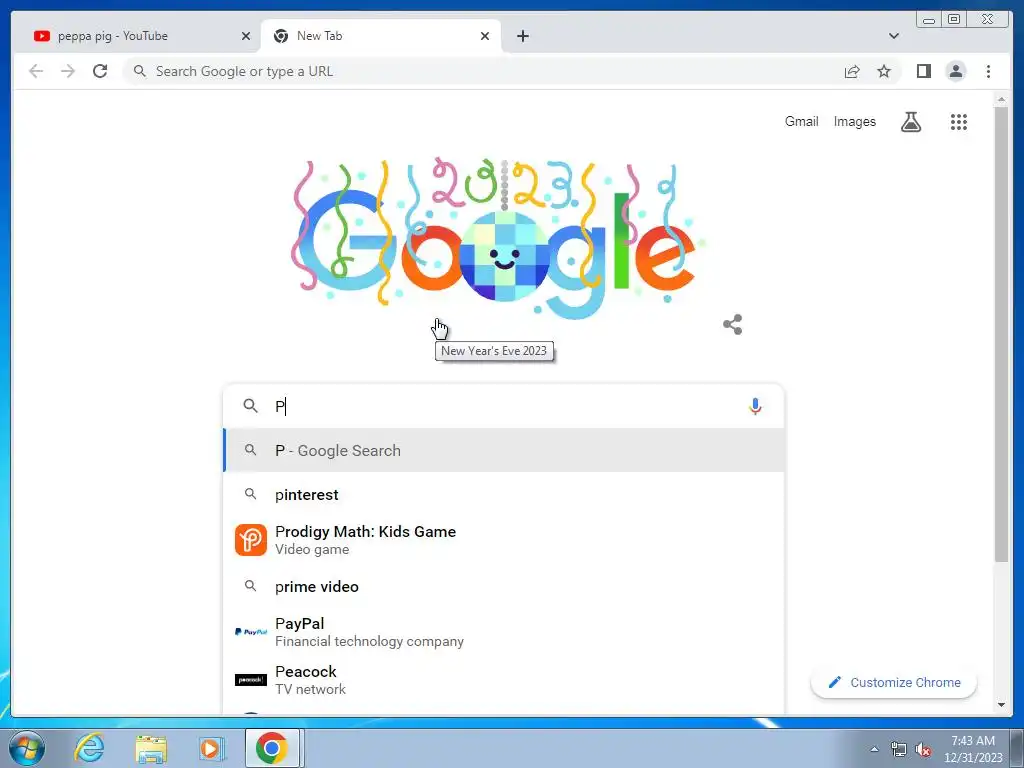Minimize the Chrome window
Viewport: 1024px width, 768px height.
click(x=929, y=20)
